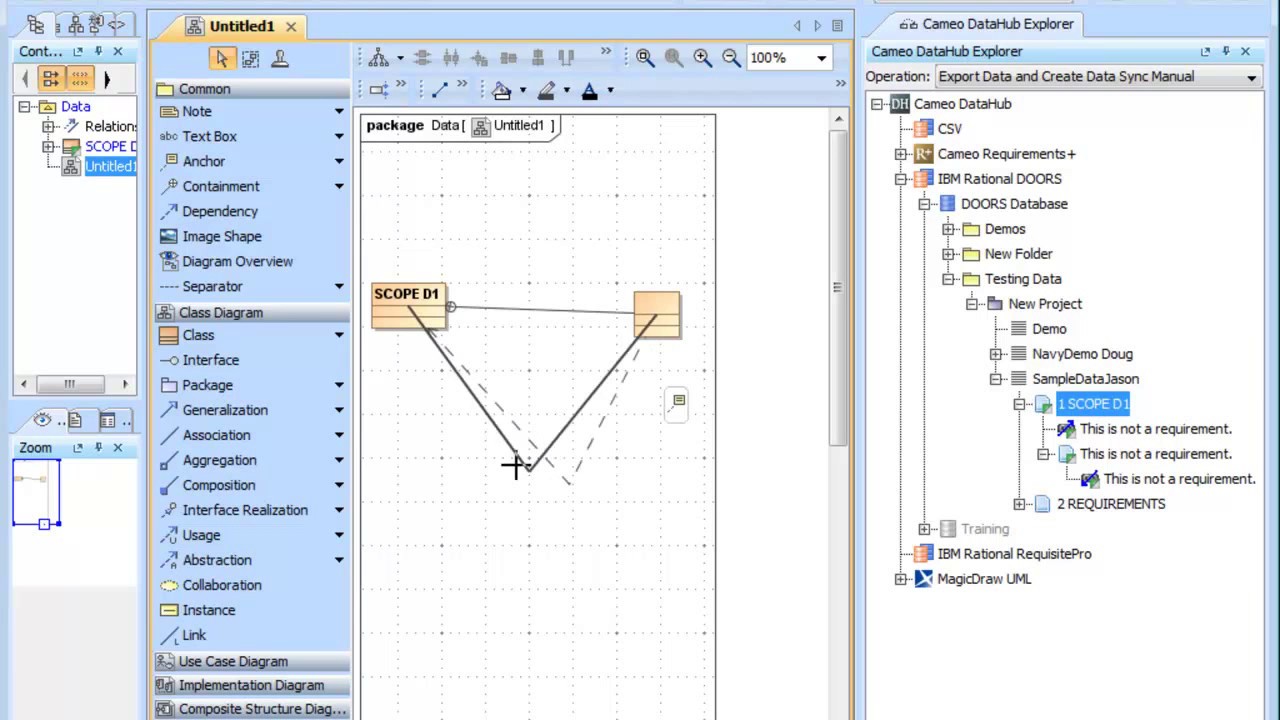Select the 1 SCOPE D1 item
The height and width of the screenshot is (720, 1280).
[x=1093, y=404]
